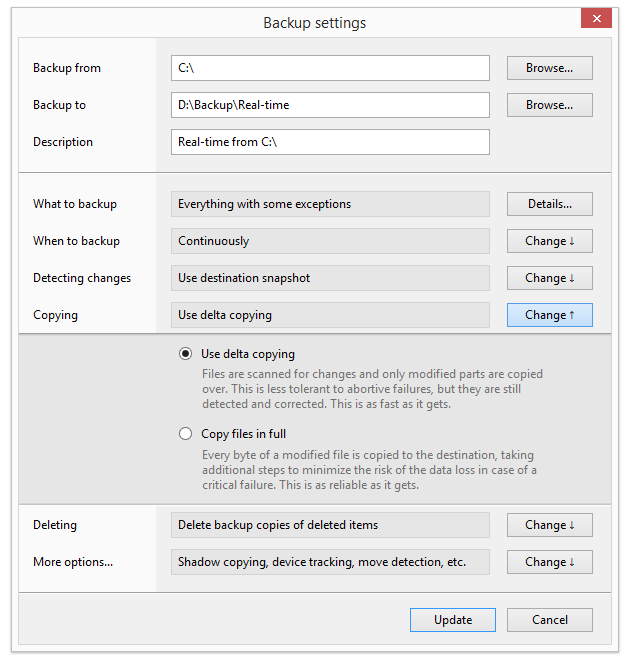This screenshot has width=630, height=663.
Task: Expand the Deleting options
Action: point(549,525)
